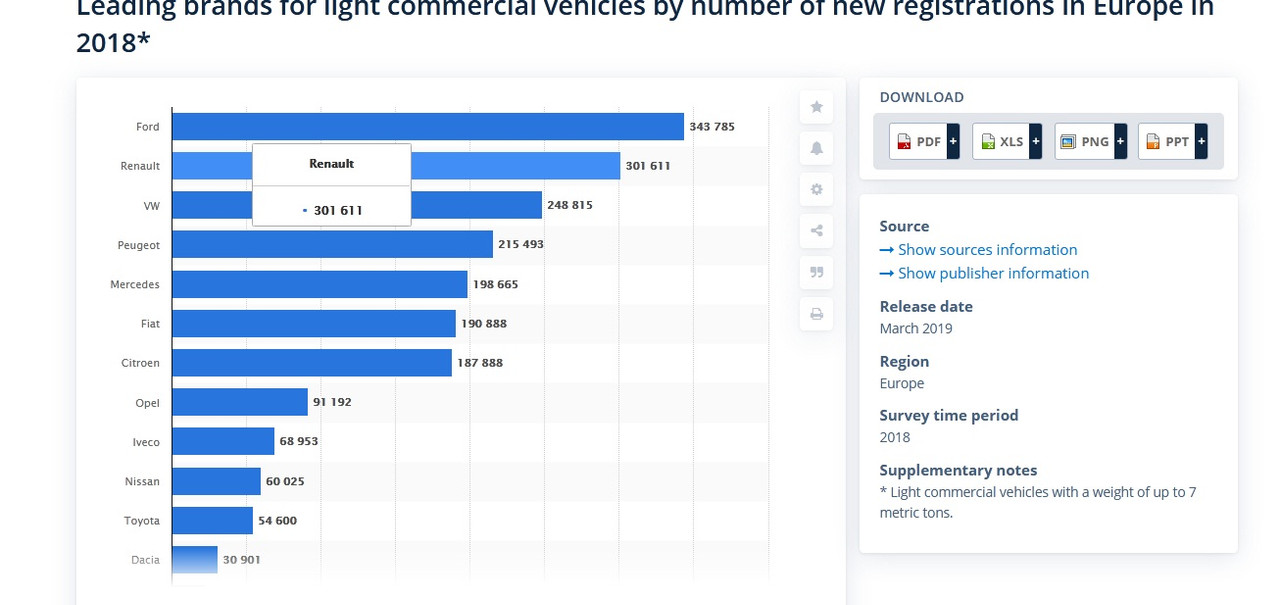The height and width of the screenshot is (605, 1280).
Task: Select the Ford bar in chart
Action: coord(428,127)
